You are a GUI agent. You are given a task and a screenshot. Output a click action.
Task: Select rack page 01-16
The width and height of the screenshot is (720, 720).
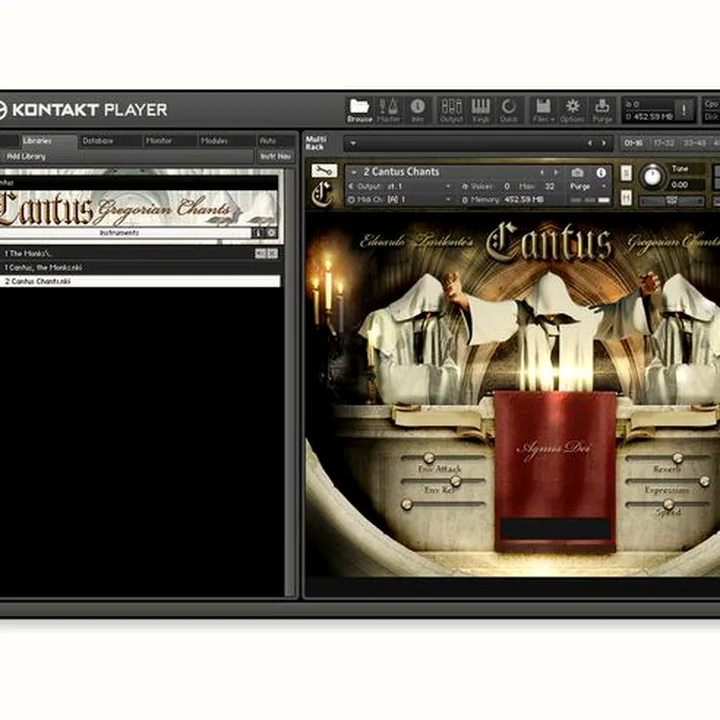(633, 143)
